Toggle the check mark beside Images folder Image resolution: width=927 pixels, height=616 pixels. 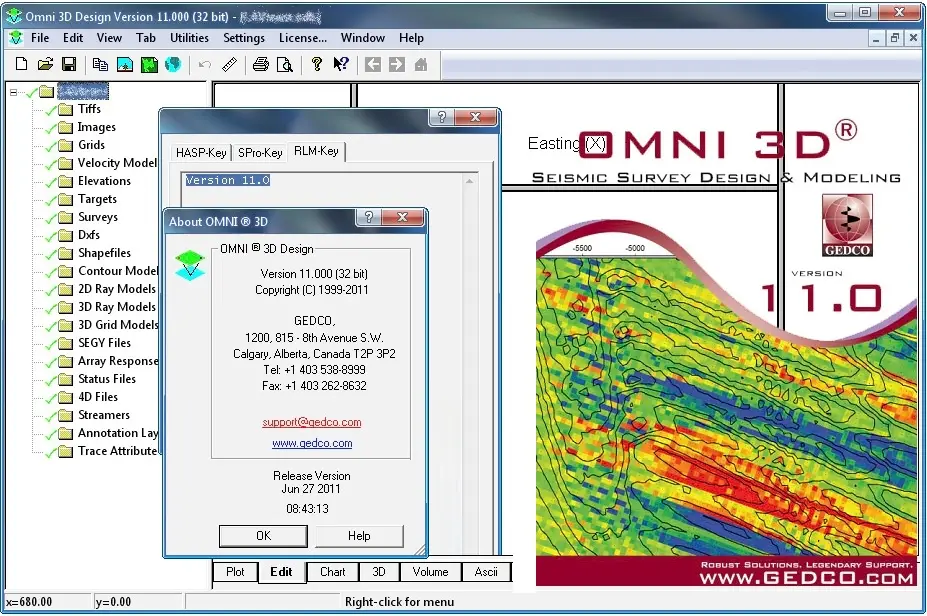[x=51, y=128]
